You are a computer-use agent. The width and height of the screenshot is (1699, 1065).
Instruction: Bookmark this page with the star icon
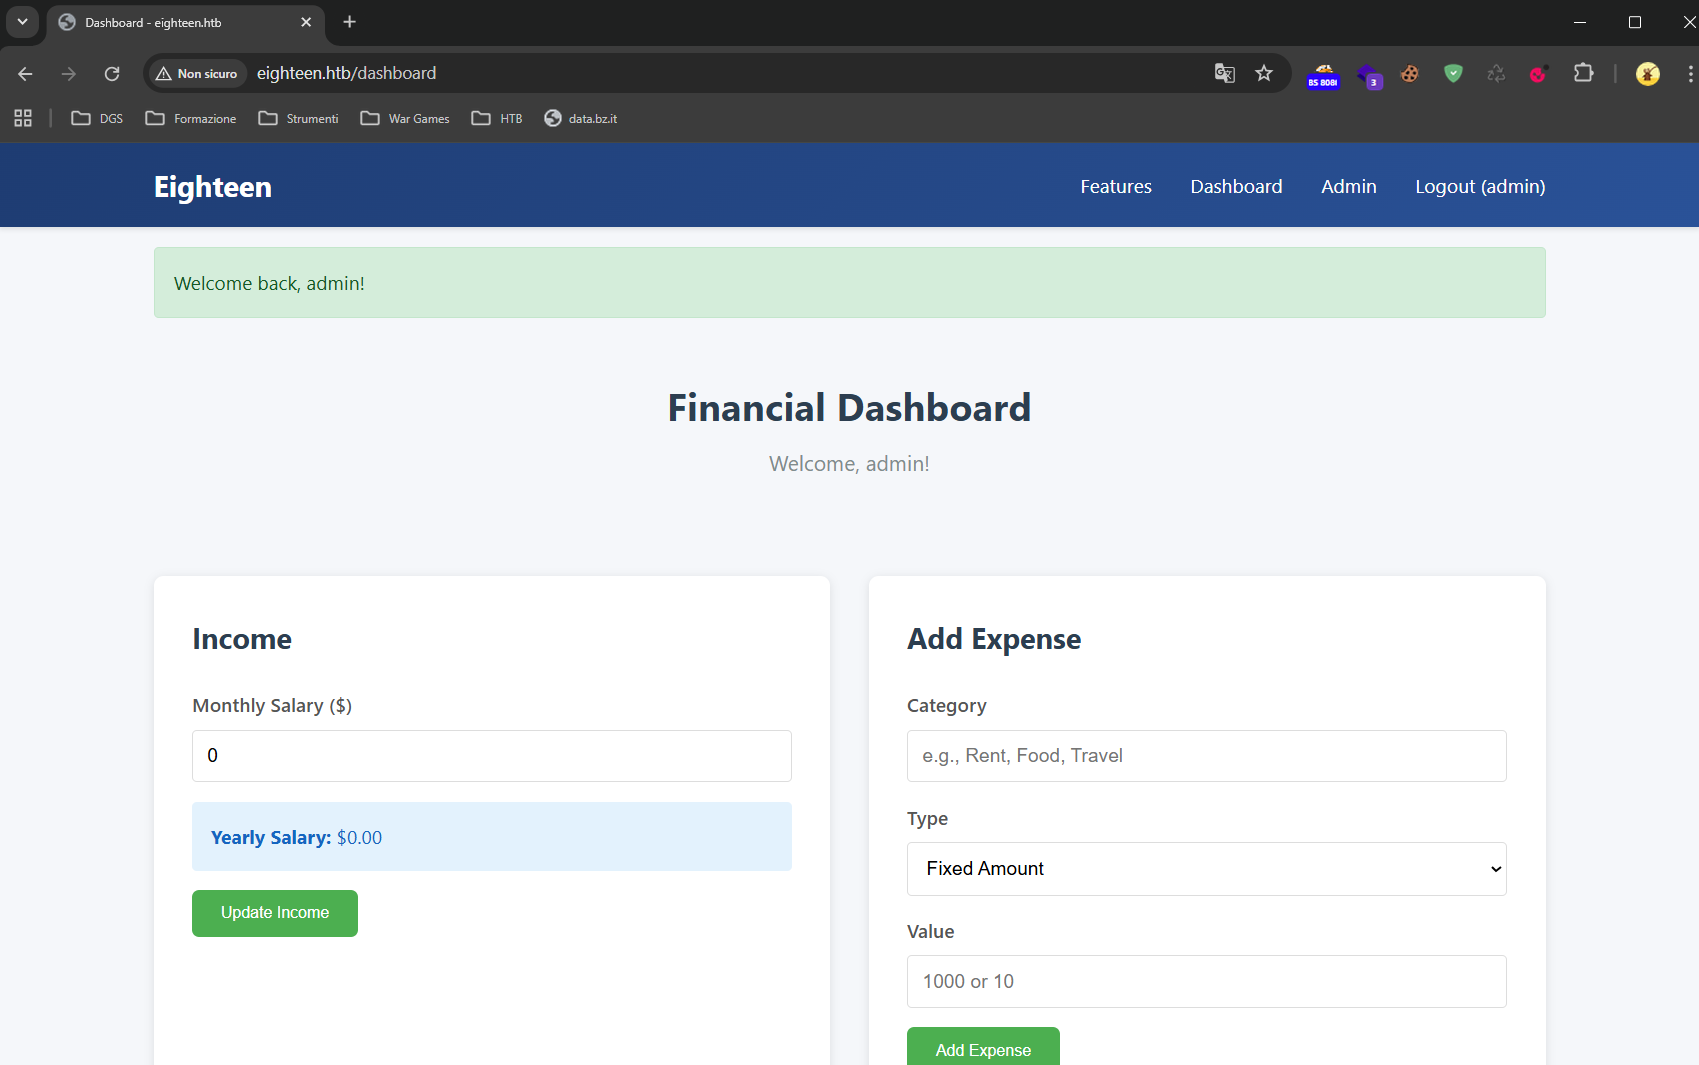1264,73
